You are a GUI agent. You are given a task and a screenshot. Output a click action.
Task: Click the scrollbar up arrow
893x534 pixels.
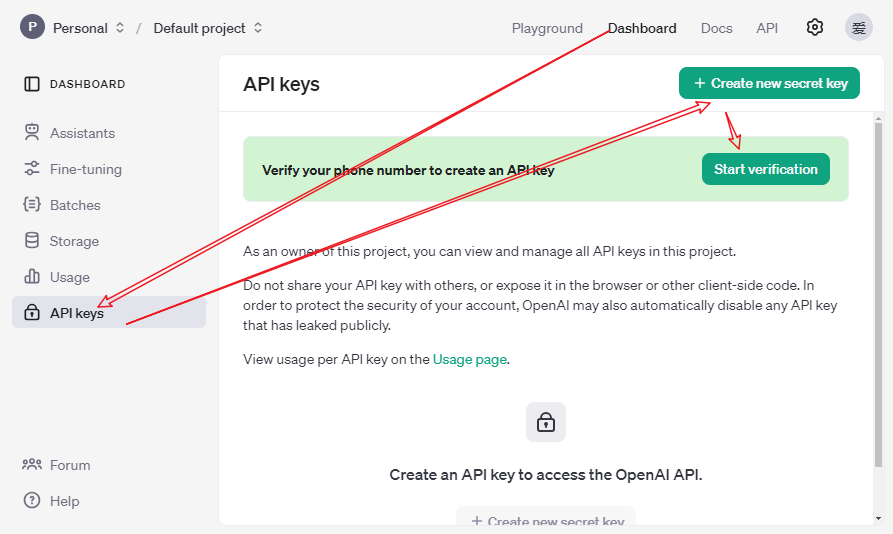point(878,118)
